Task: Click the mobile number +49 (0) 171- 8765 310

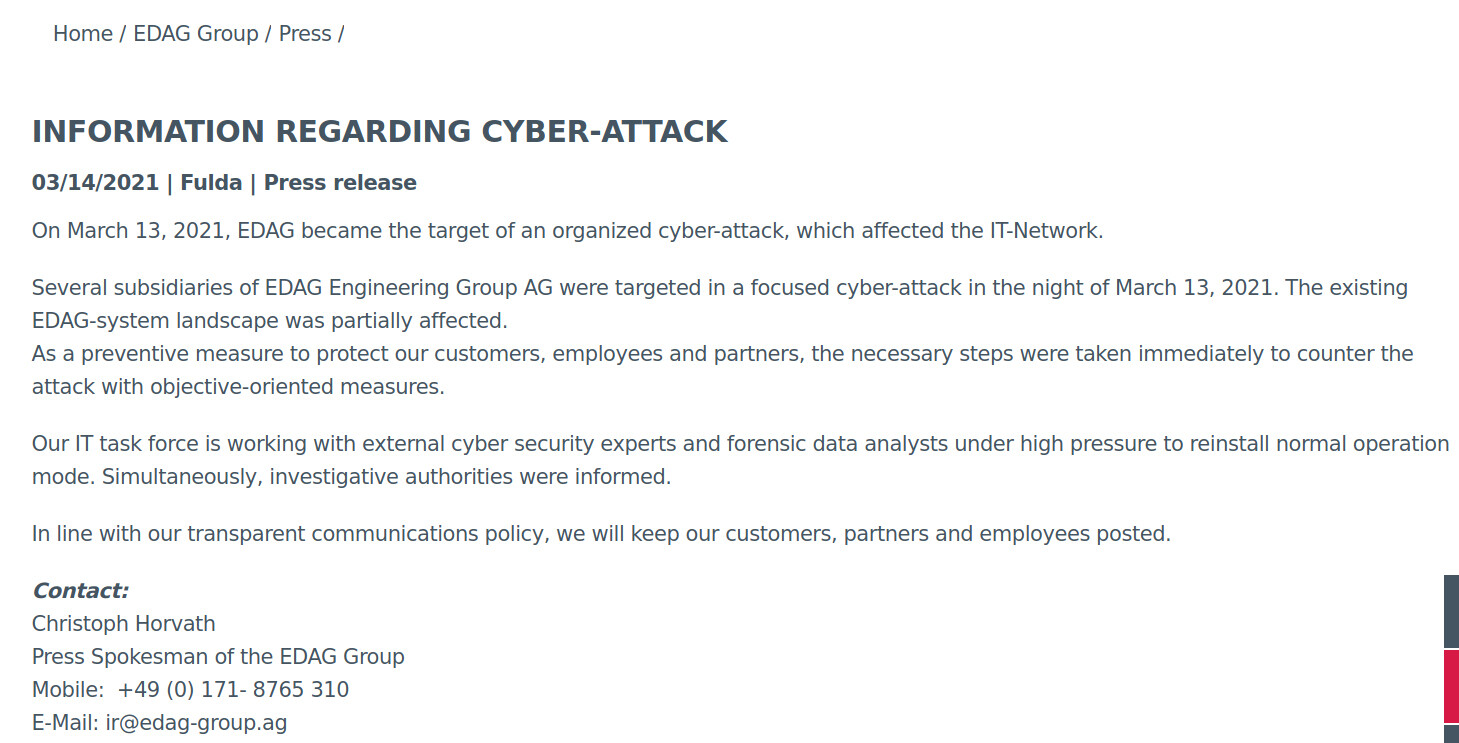Action: click(x=233, y=689)
